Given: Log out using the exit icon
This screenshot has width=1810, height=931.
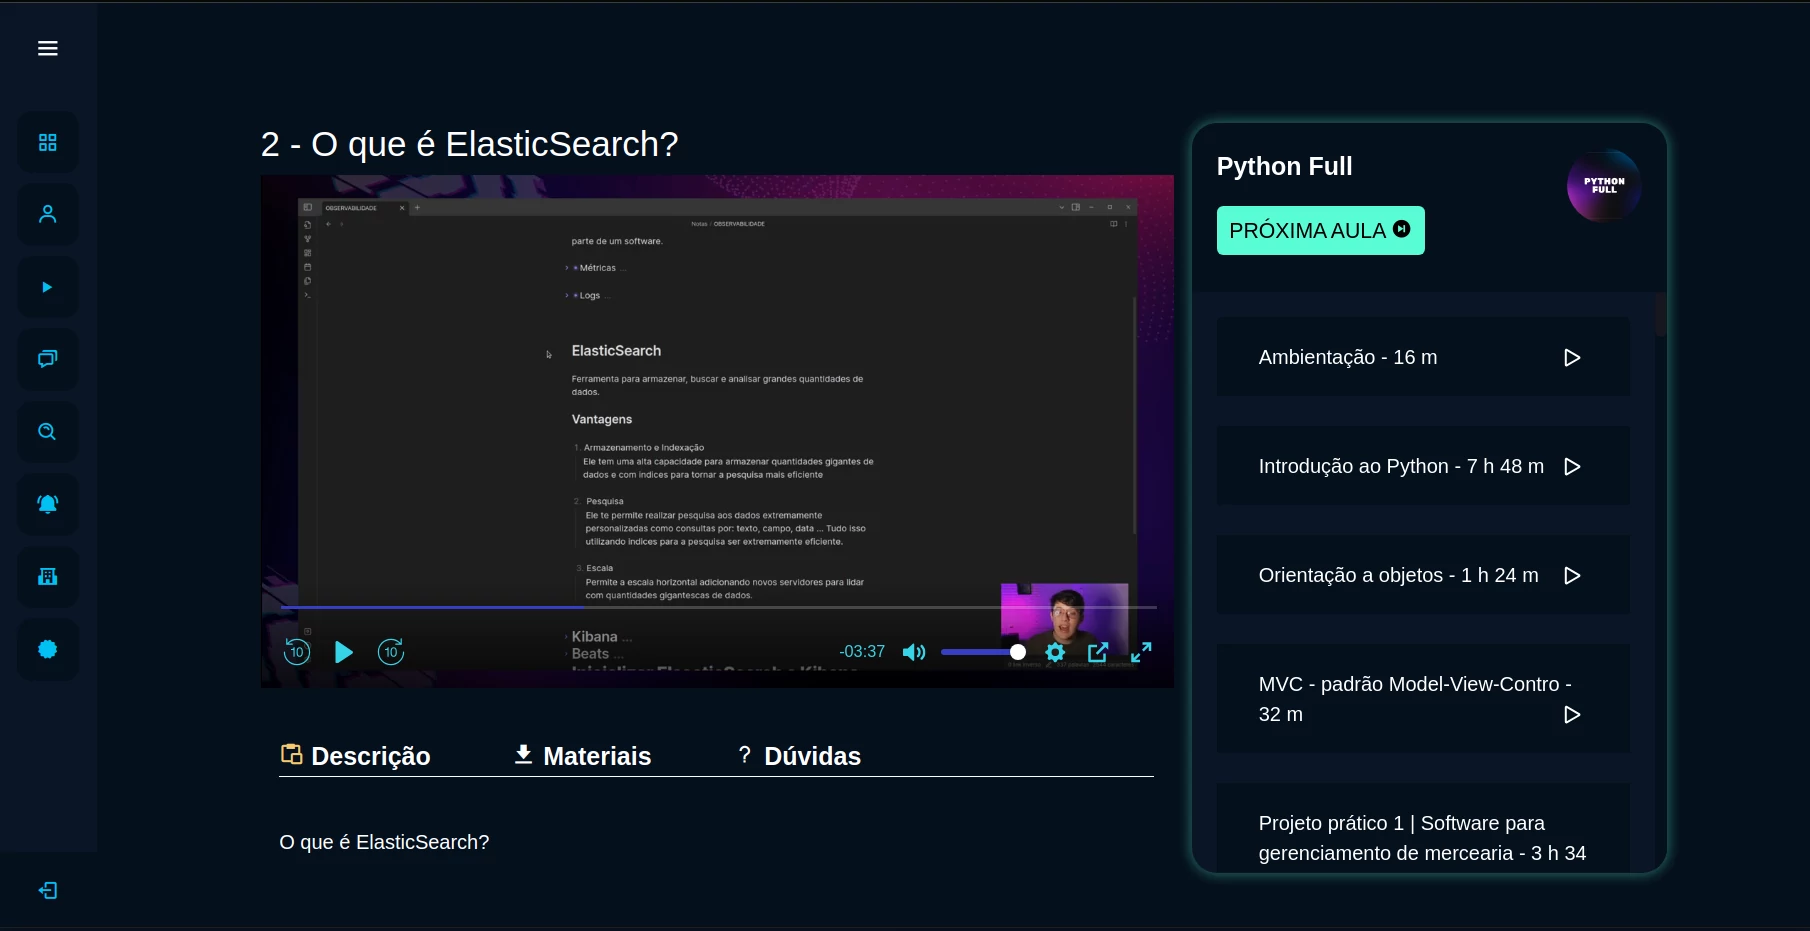Looking at the screenshot, I should click(47, 890).
